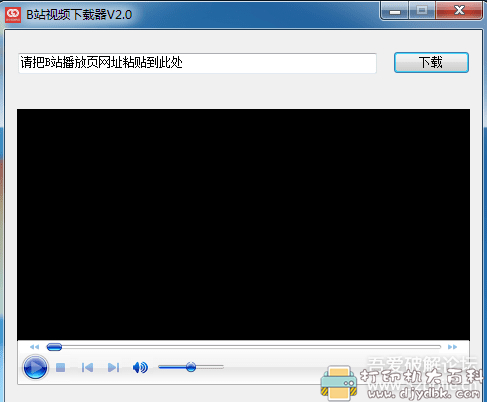Image resolution: width=487 pixels, height=402 pixels.
Task: Click the seek bar position thumb
Action: (x=54, y=347)
